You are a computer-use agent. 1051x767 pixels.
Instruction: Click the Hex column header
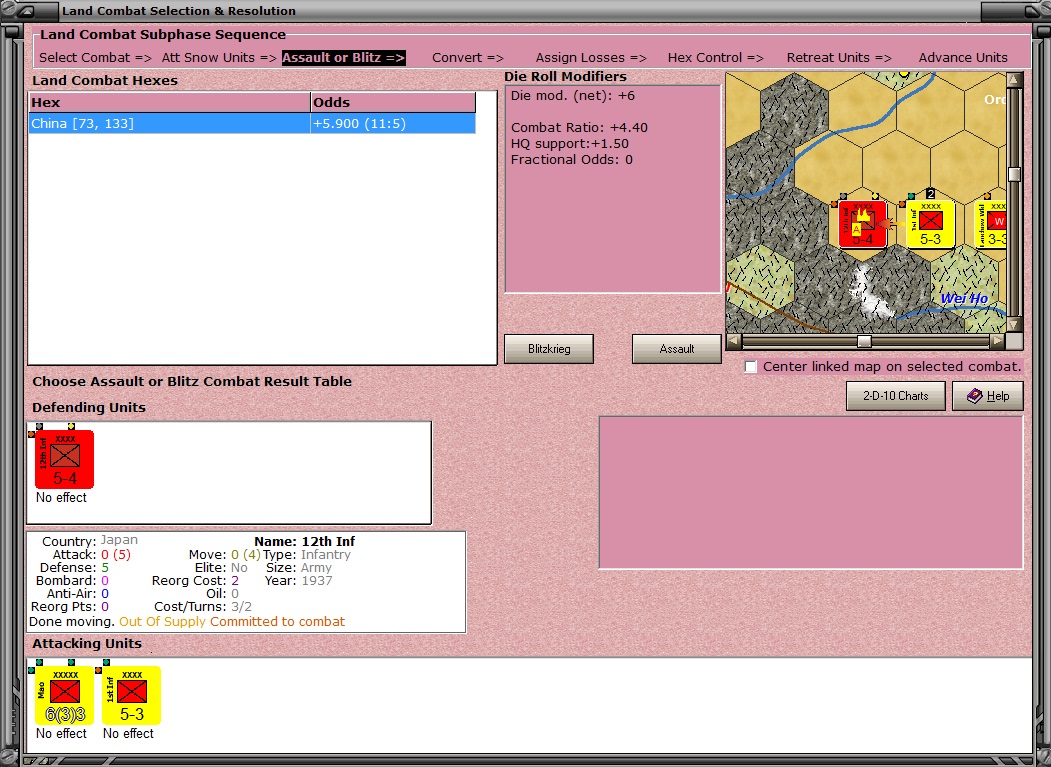point(169,103)
